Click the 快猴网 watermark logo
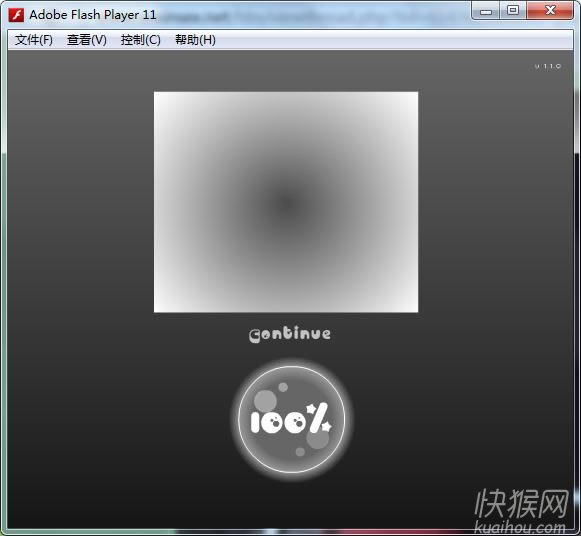Image resolution: width=581 pixels, height=536 pixels. tap(522, 503)
